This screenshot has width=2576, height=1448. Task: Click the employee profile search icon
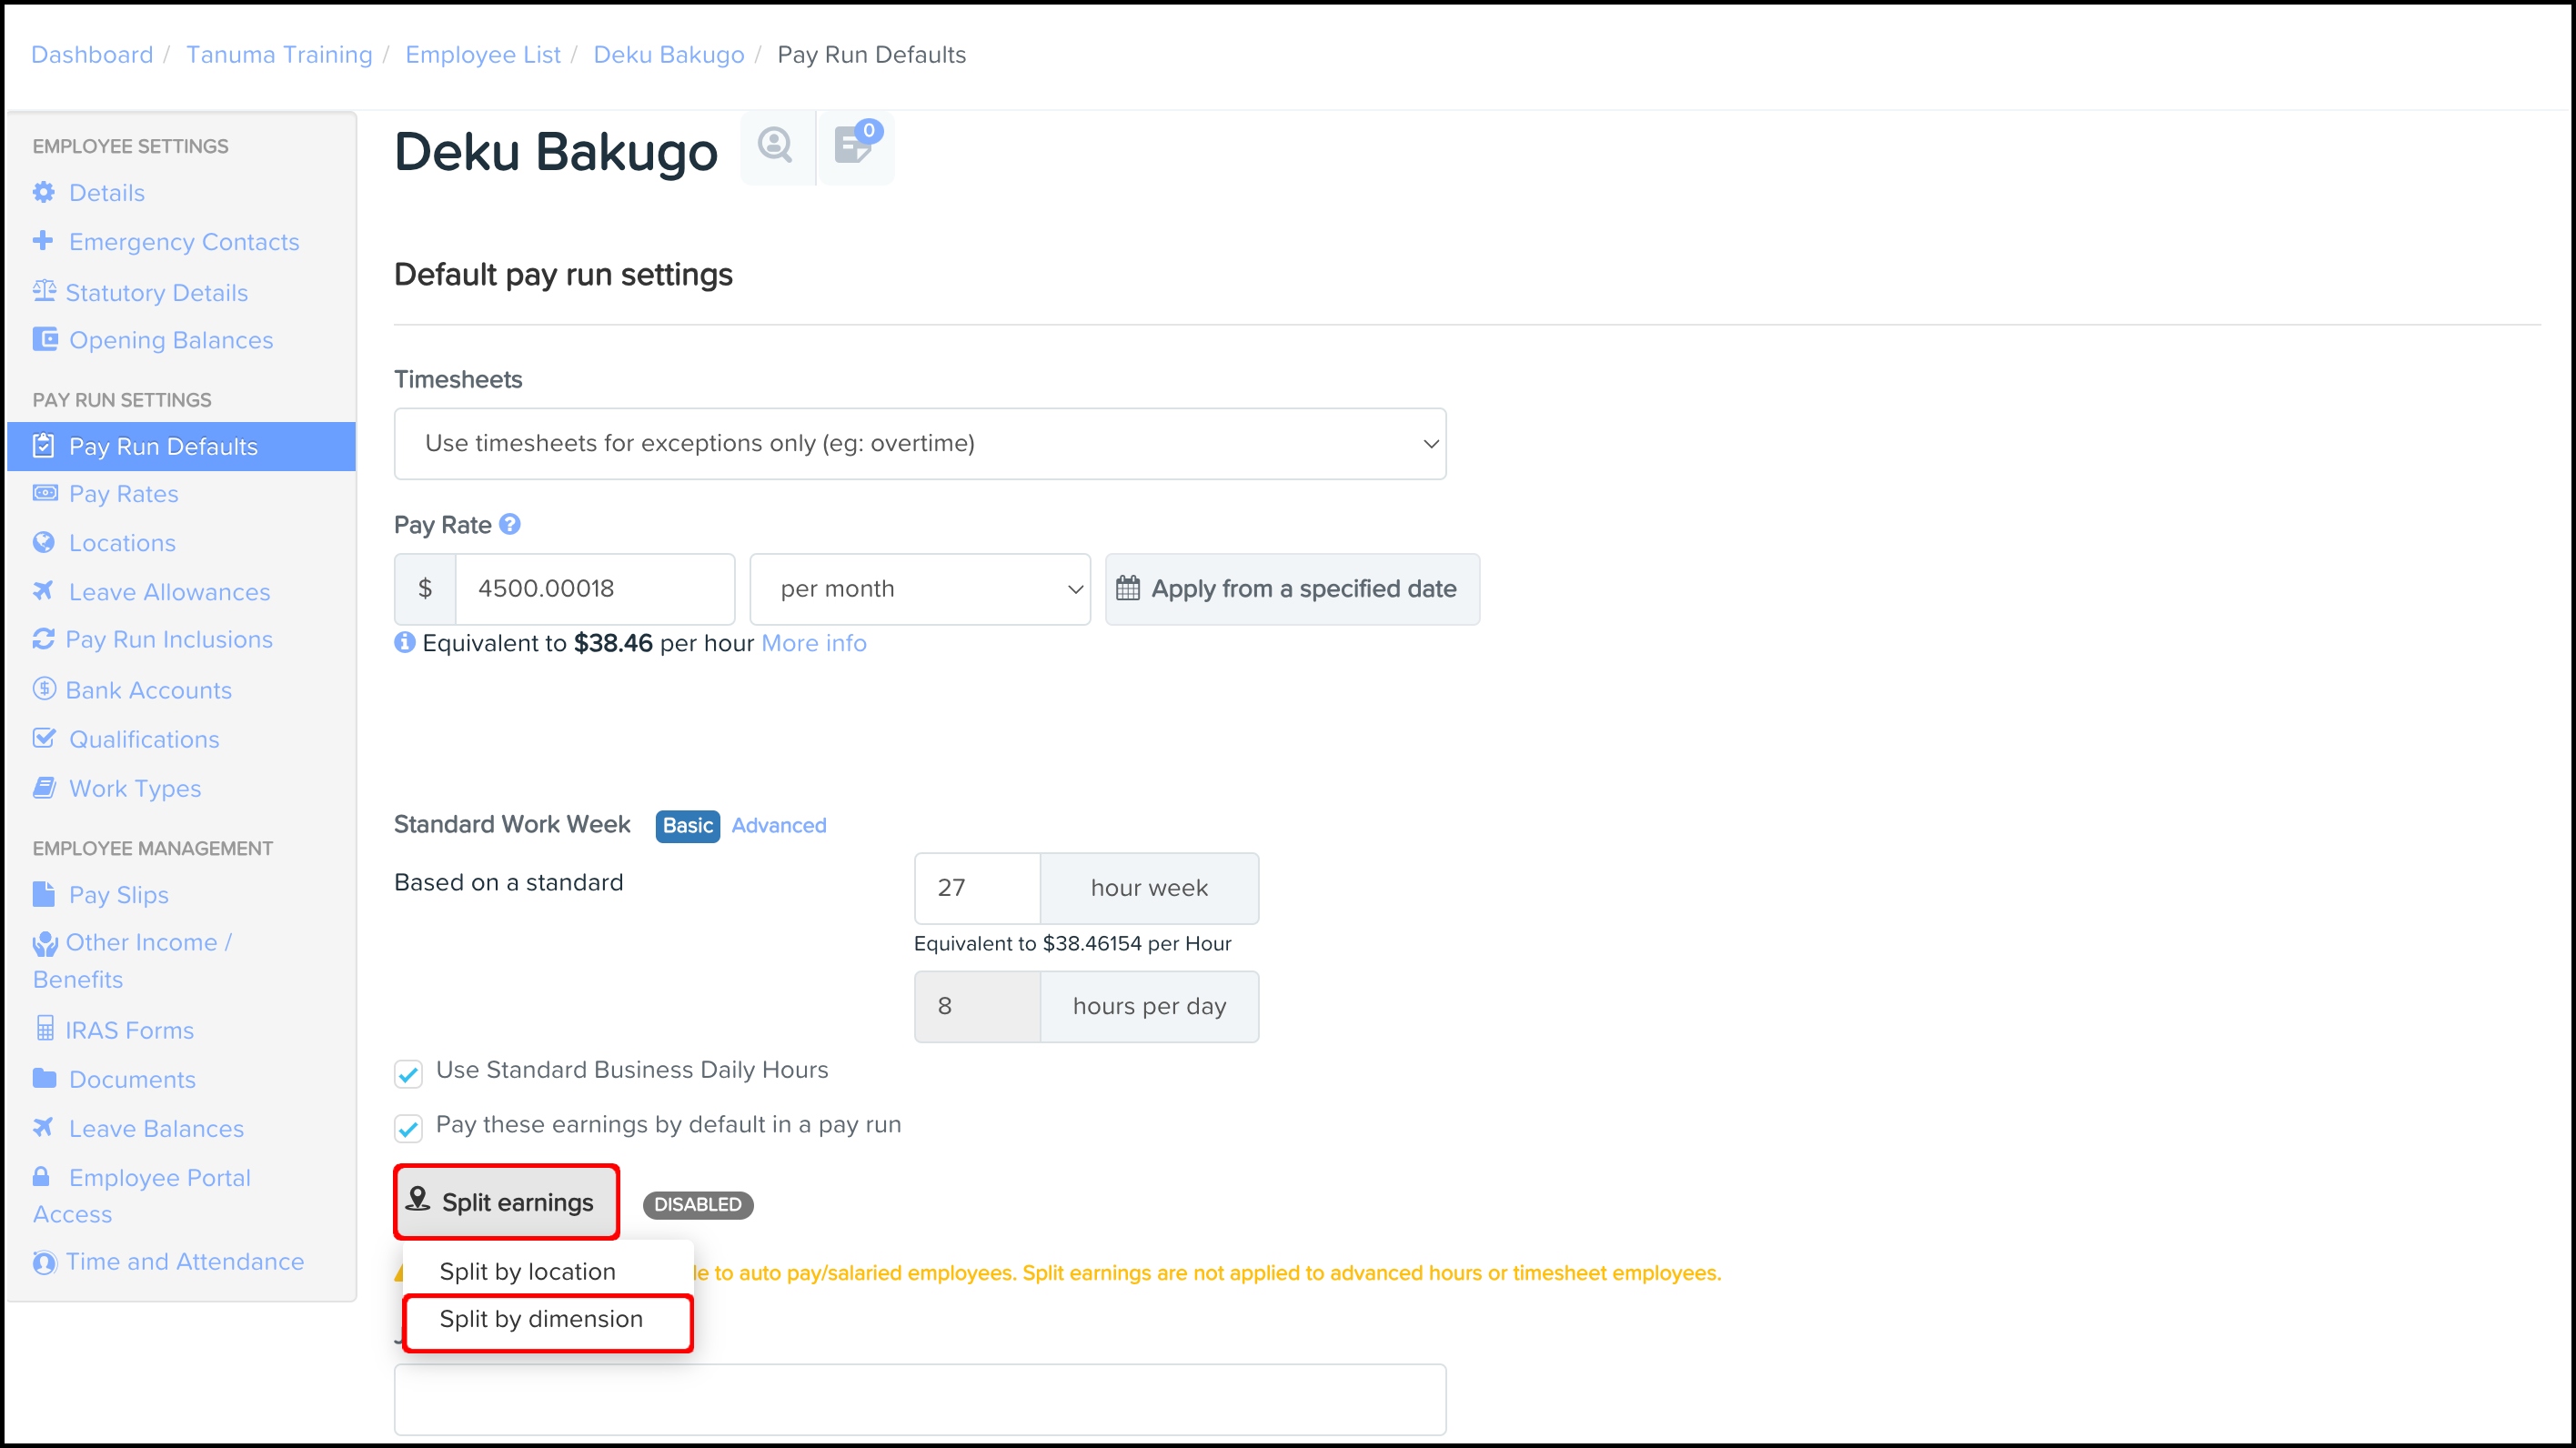pyautogui.click(x=775, y=146)
